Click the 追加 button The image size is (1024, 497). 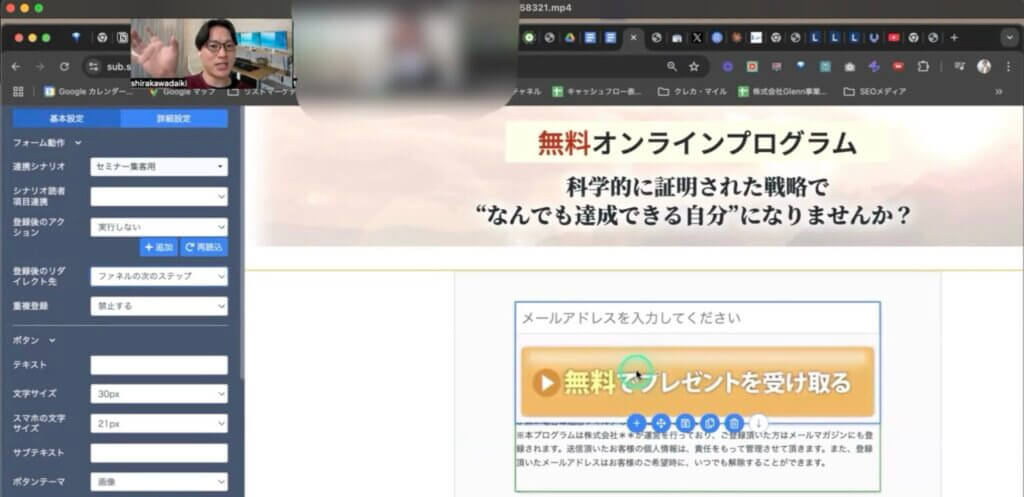click(158, 247)
